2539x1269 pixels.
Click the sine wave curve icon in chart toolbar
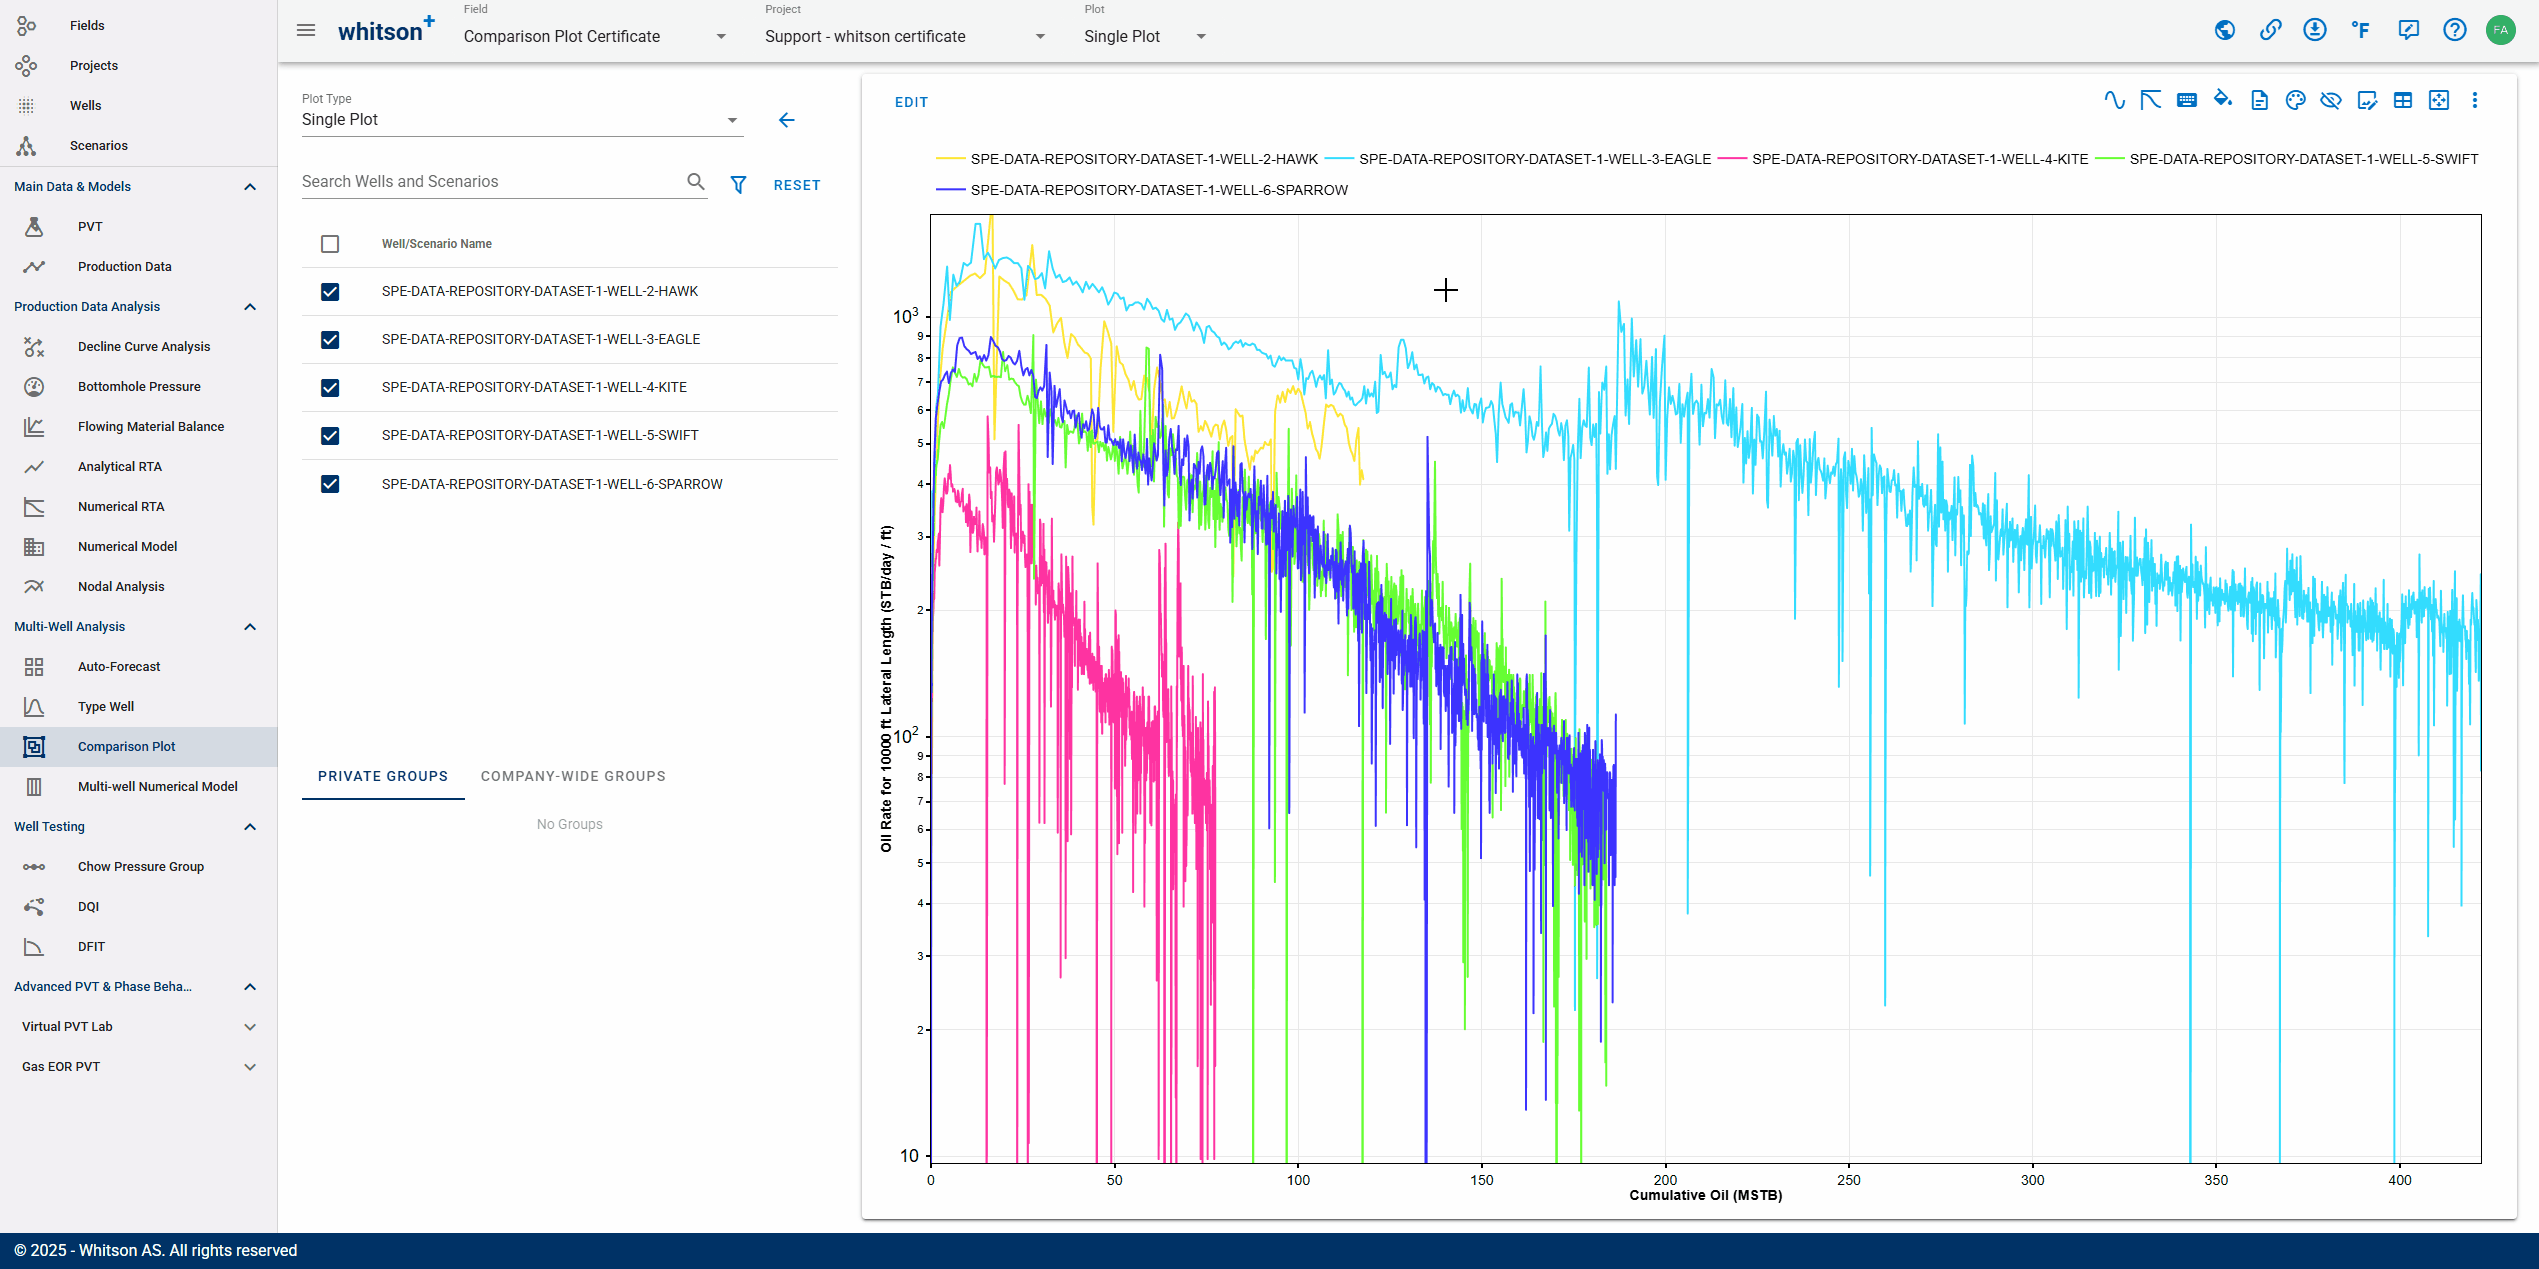(x=2114, y=100)
